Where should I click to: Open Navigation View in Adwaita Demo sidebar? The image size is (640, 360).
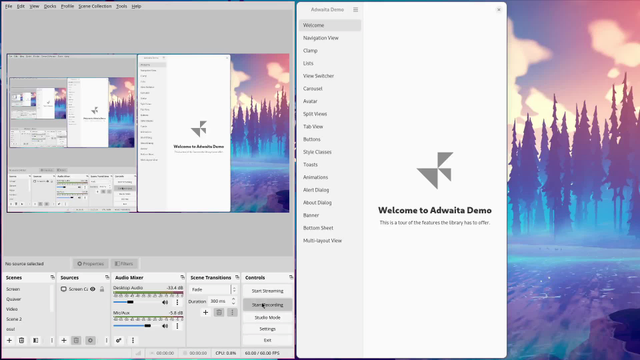[330, 38]
